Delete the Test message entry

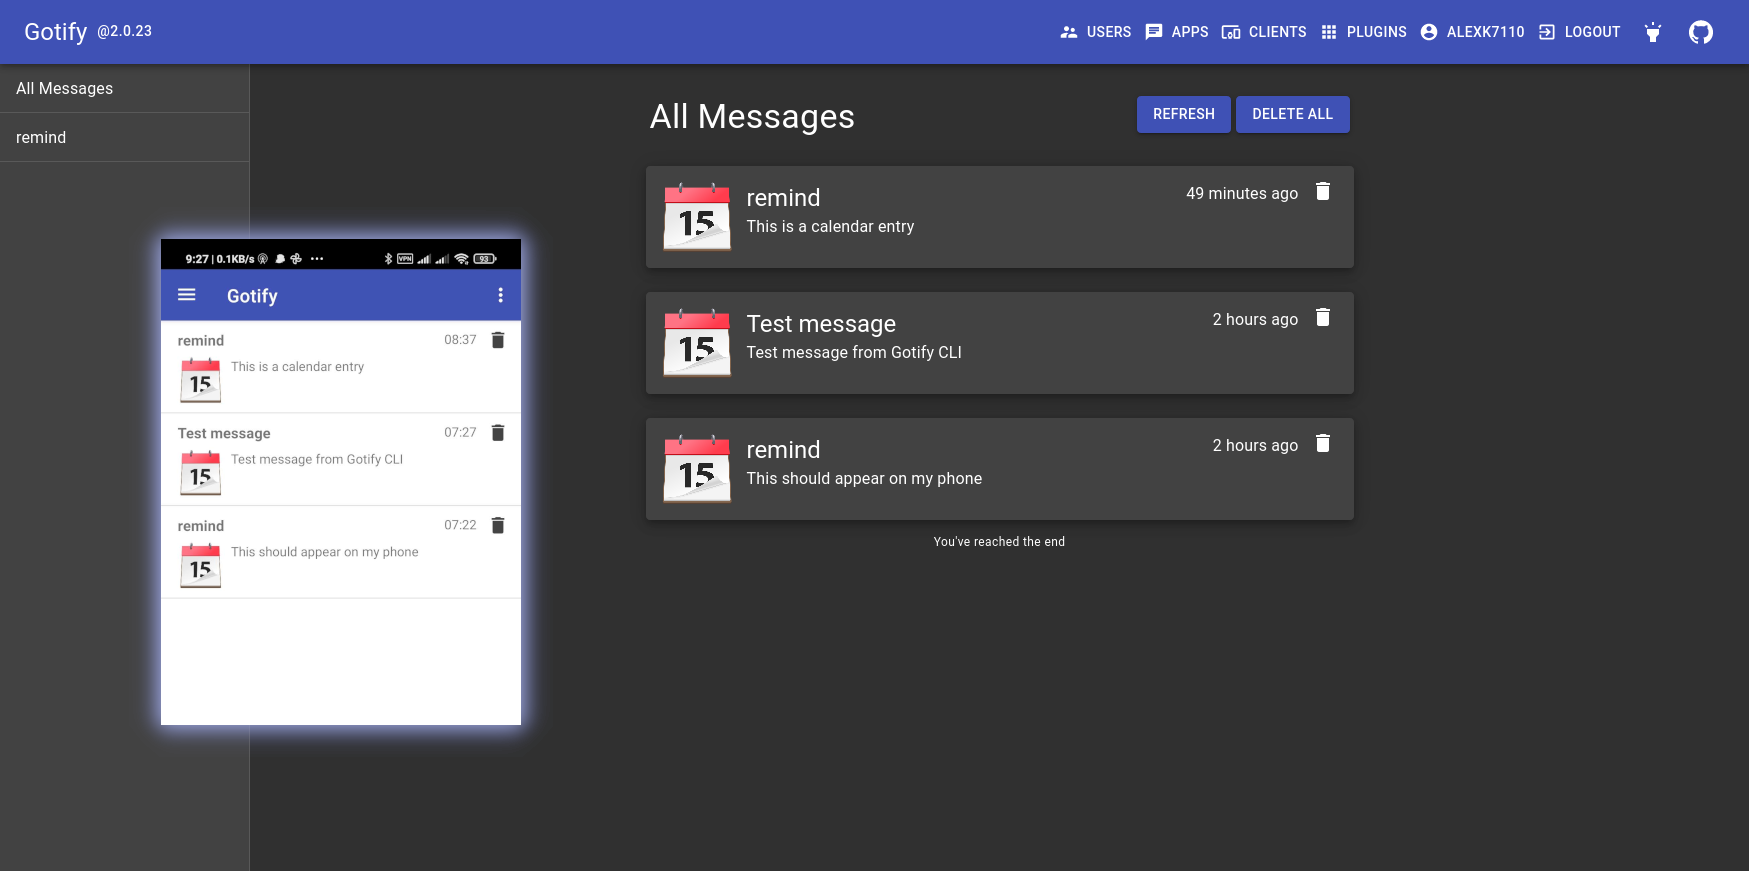click(x=1323, y=317)
